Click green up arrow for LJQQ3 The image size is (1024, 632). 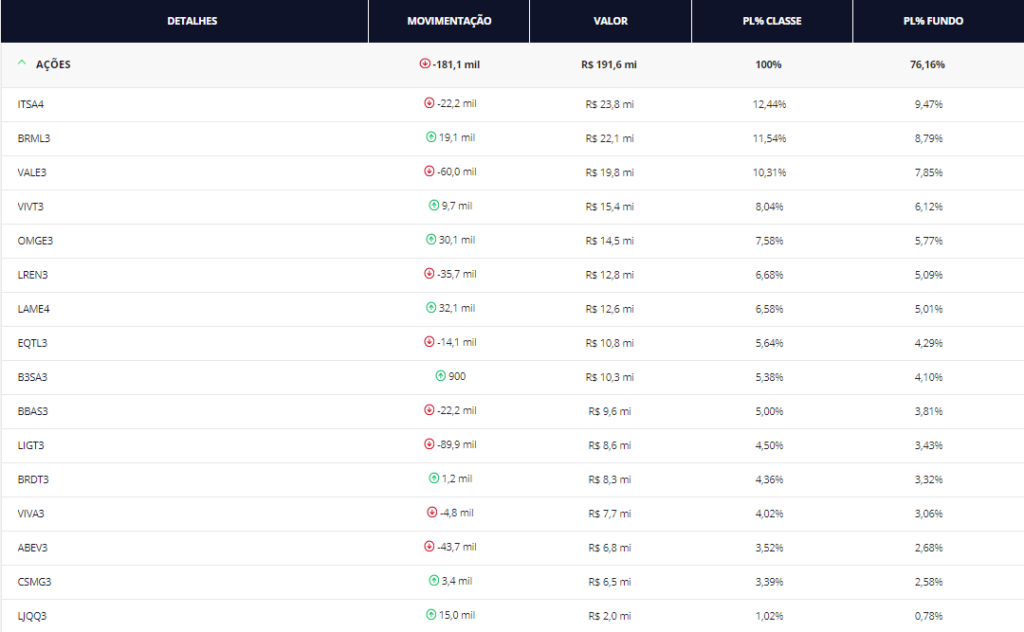click(431, 614)
